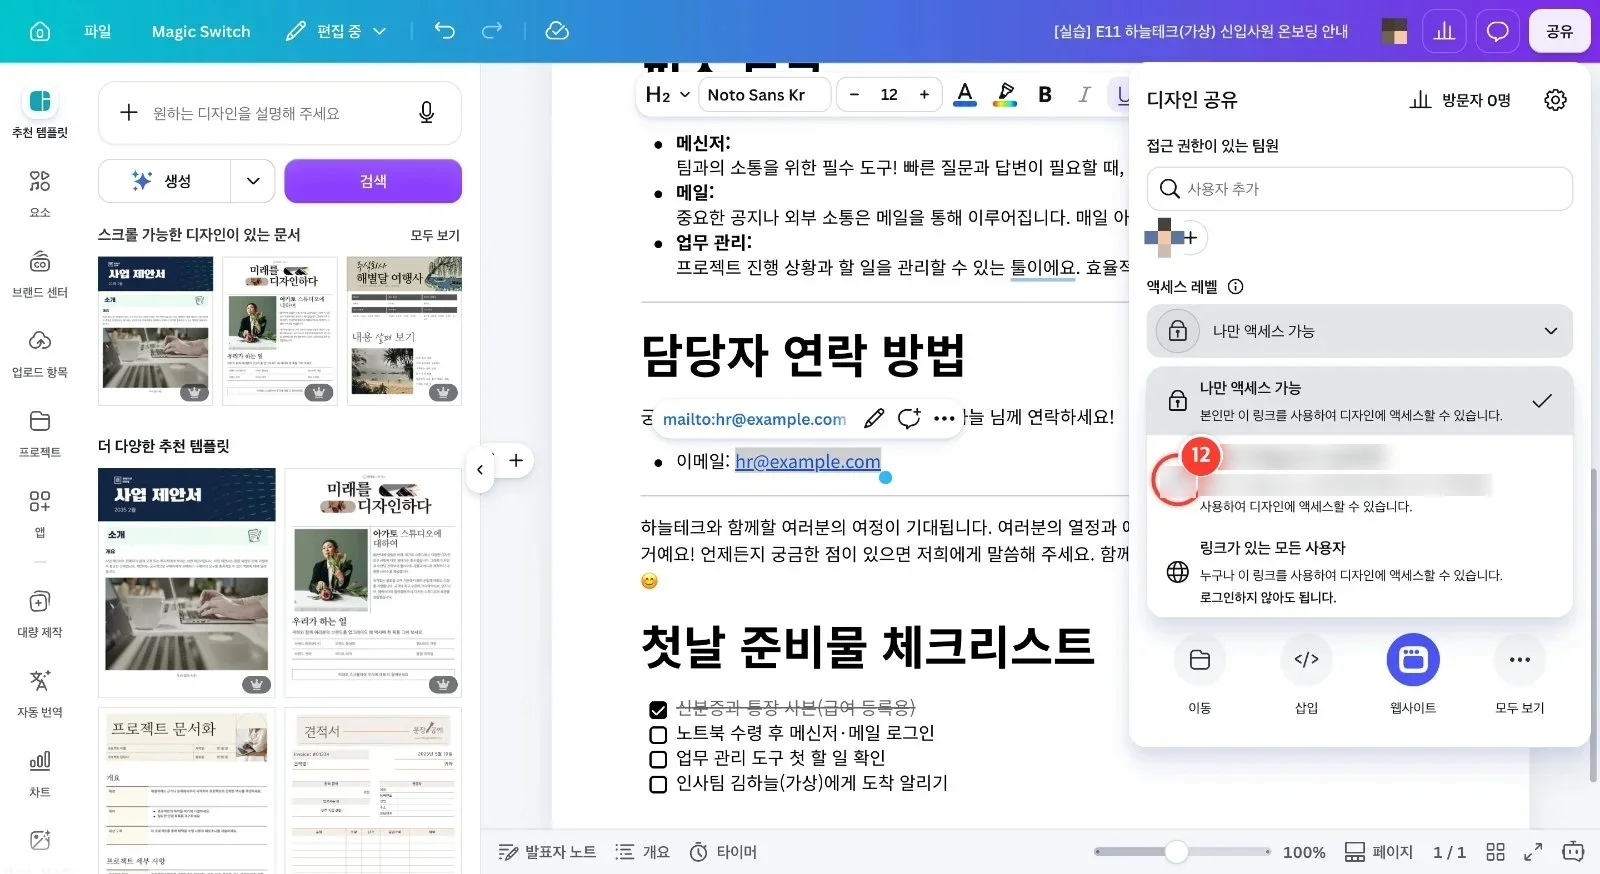Screen dimensions: 1600x874
Task: Open Noto Sans Kr font selector
Action: [x=765, y=94]
